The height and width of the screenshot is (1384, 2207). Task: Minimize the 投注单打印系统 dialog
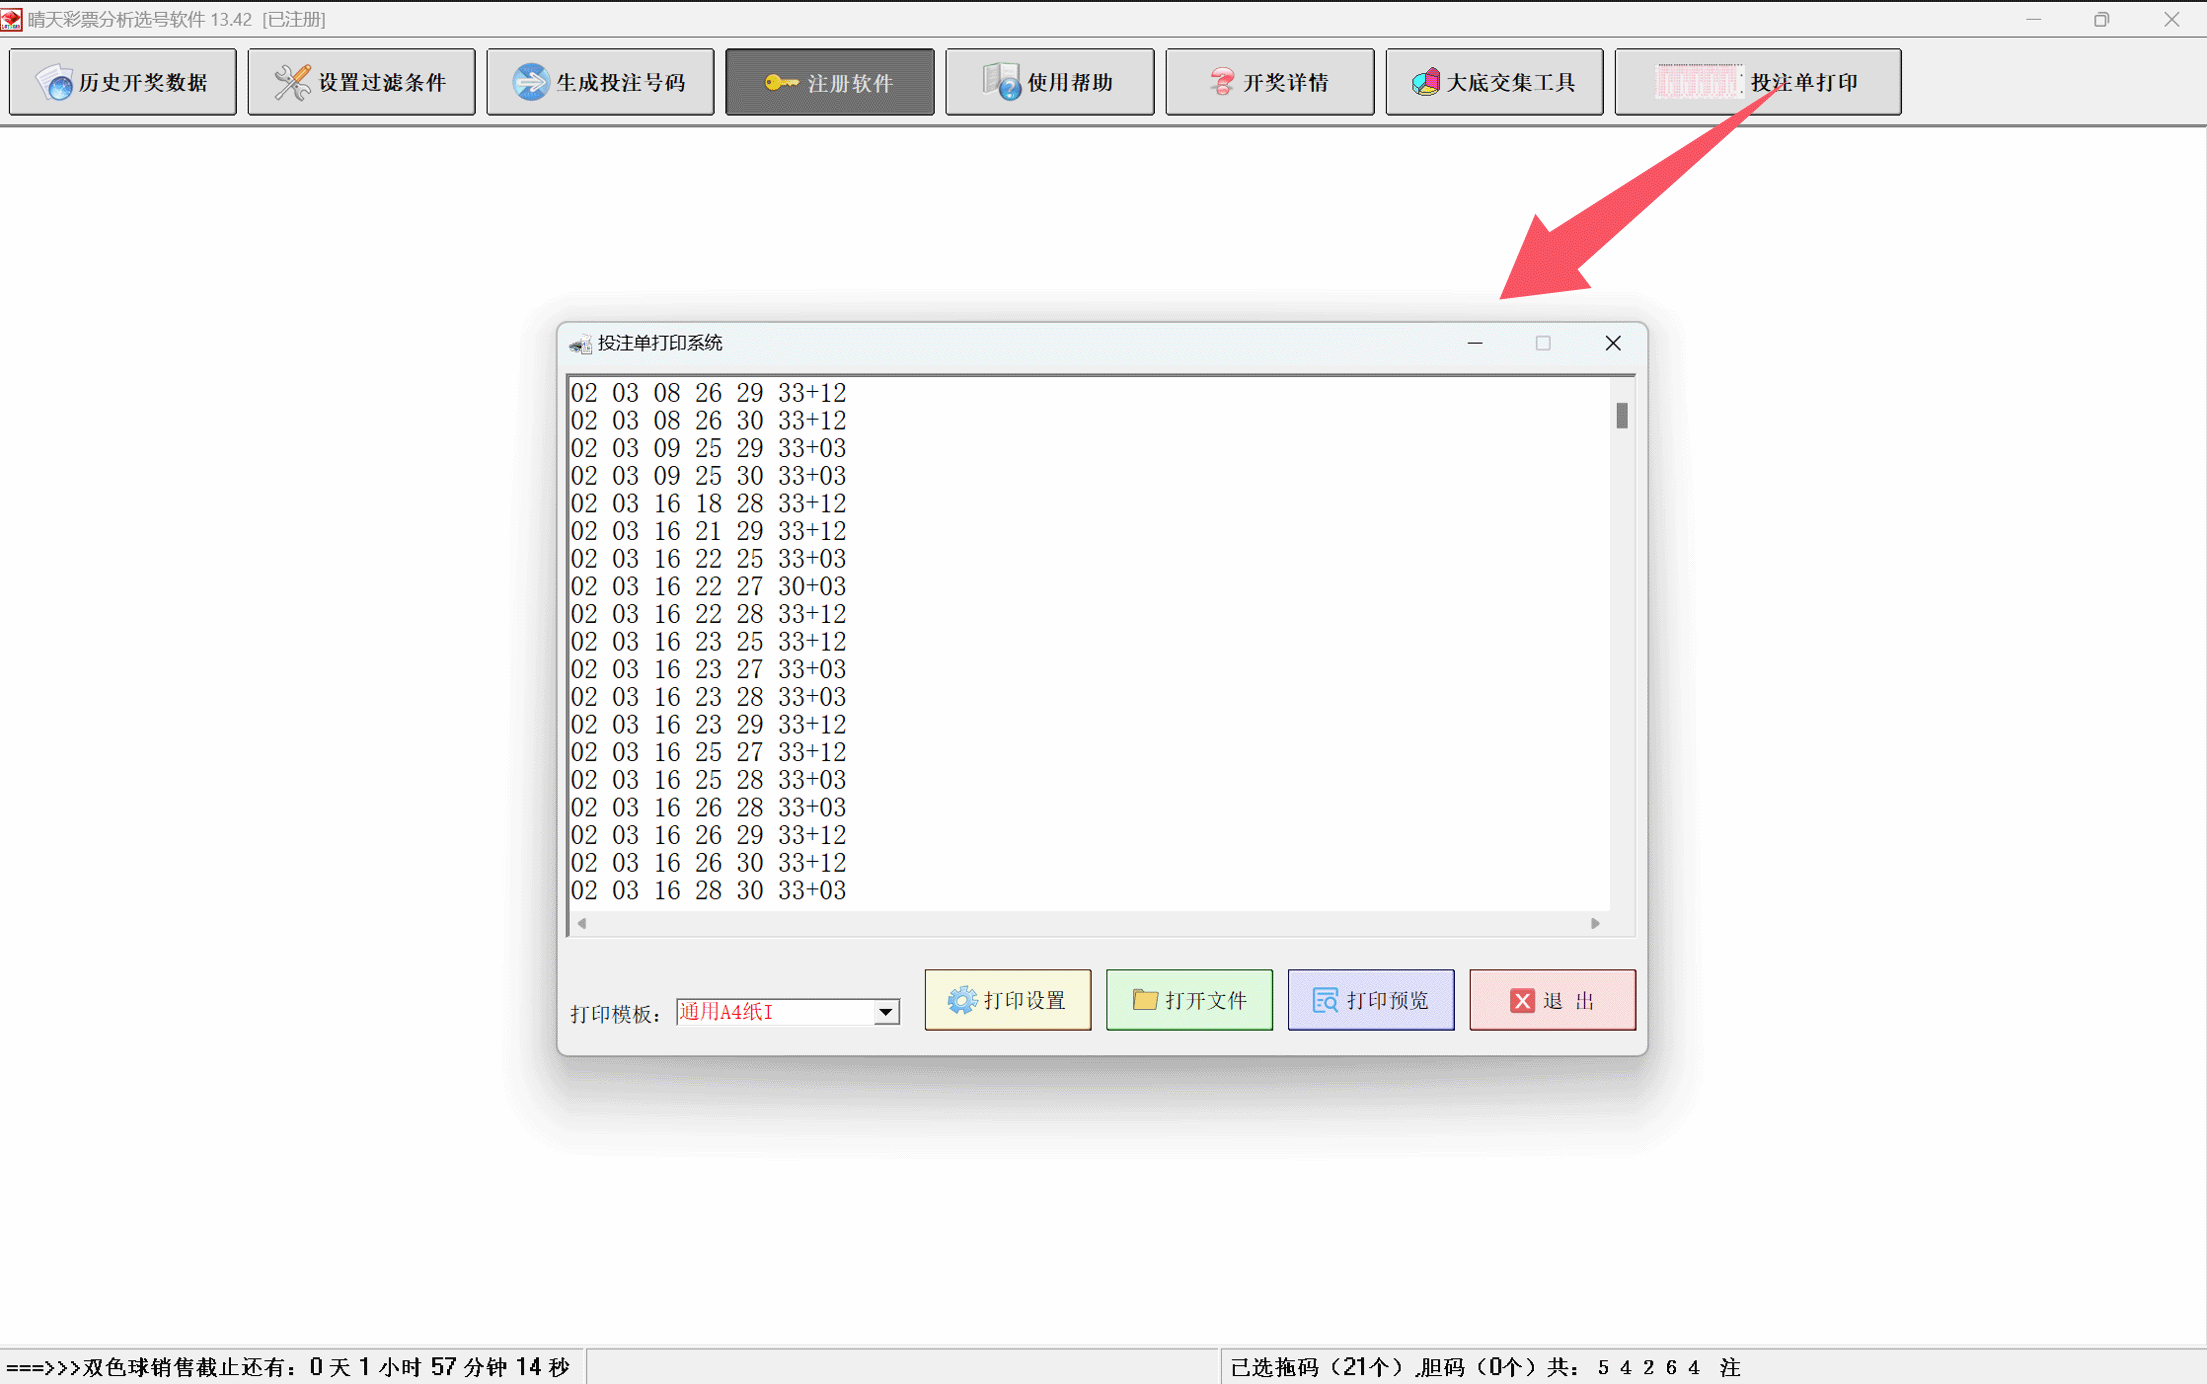click(1474, 343)
